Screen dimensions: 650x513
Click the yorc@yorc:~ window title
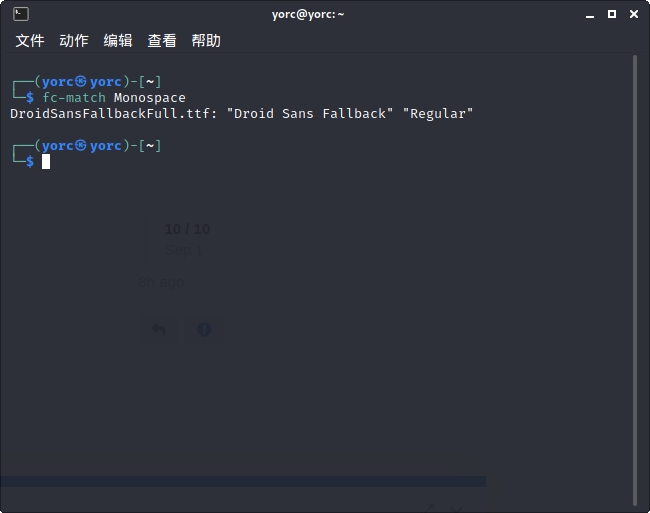308,14
